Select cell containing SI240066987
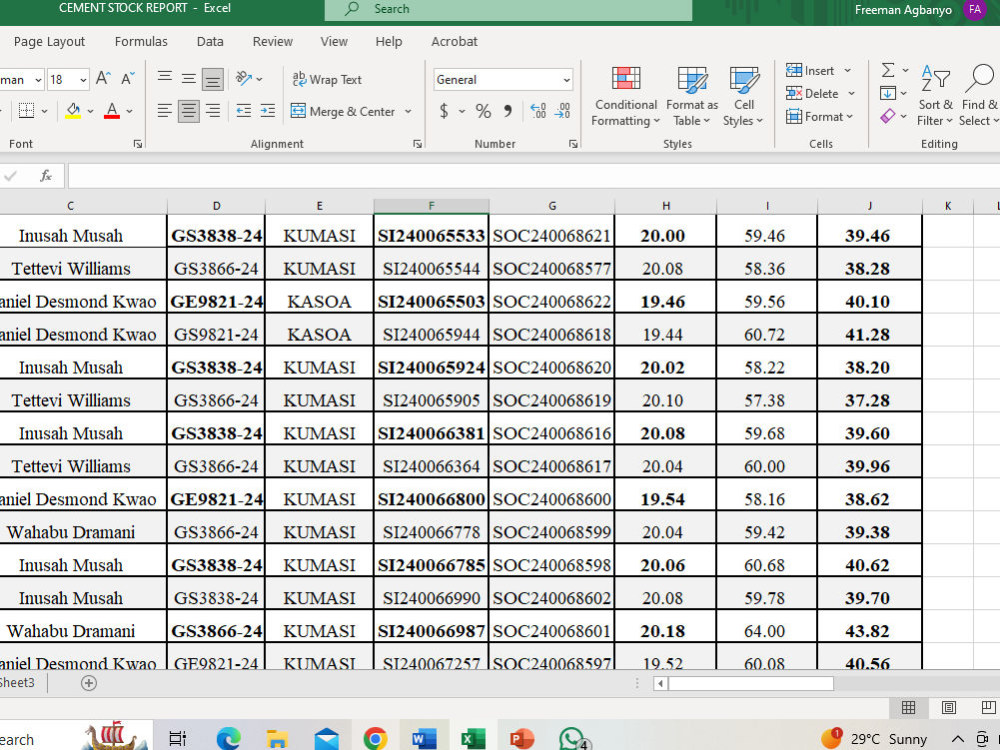Screen dimensions: 1000x750 431,631
